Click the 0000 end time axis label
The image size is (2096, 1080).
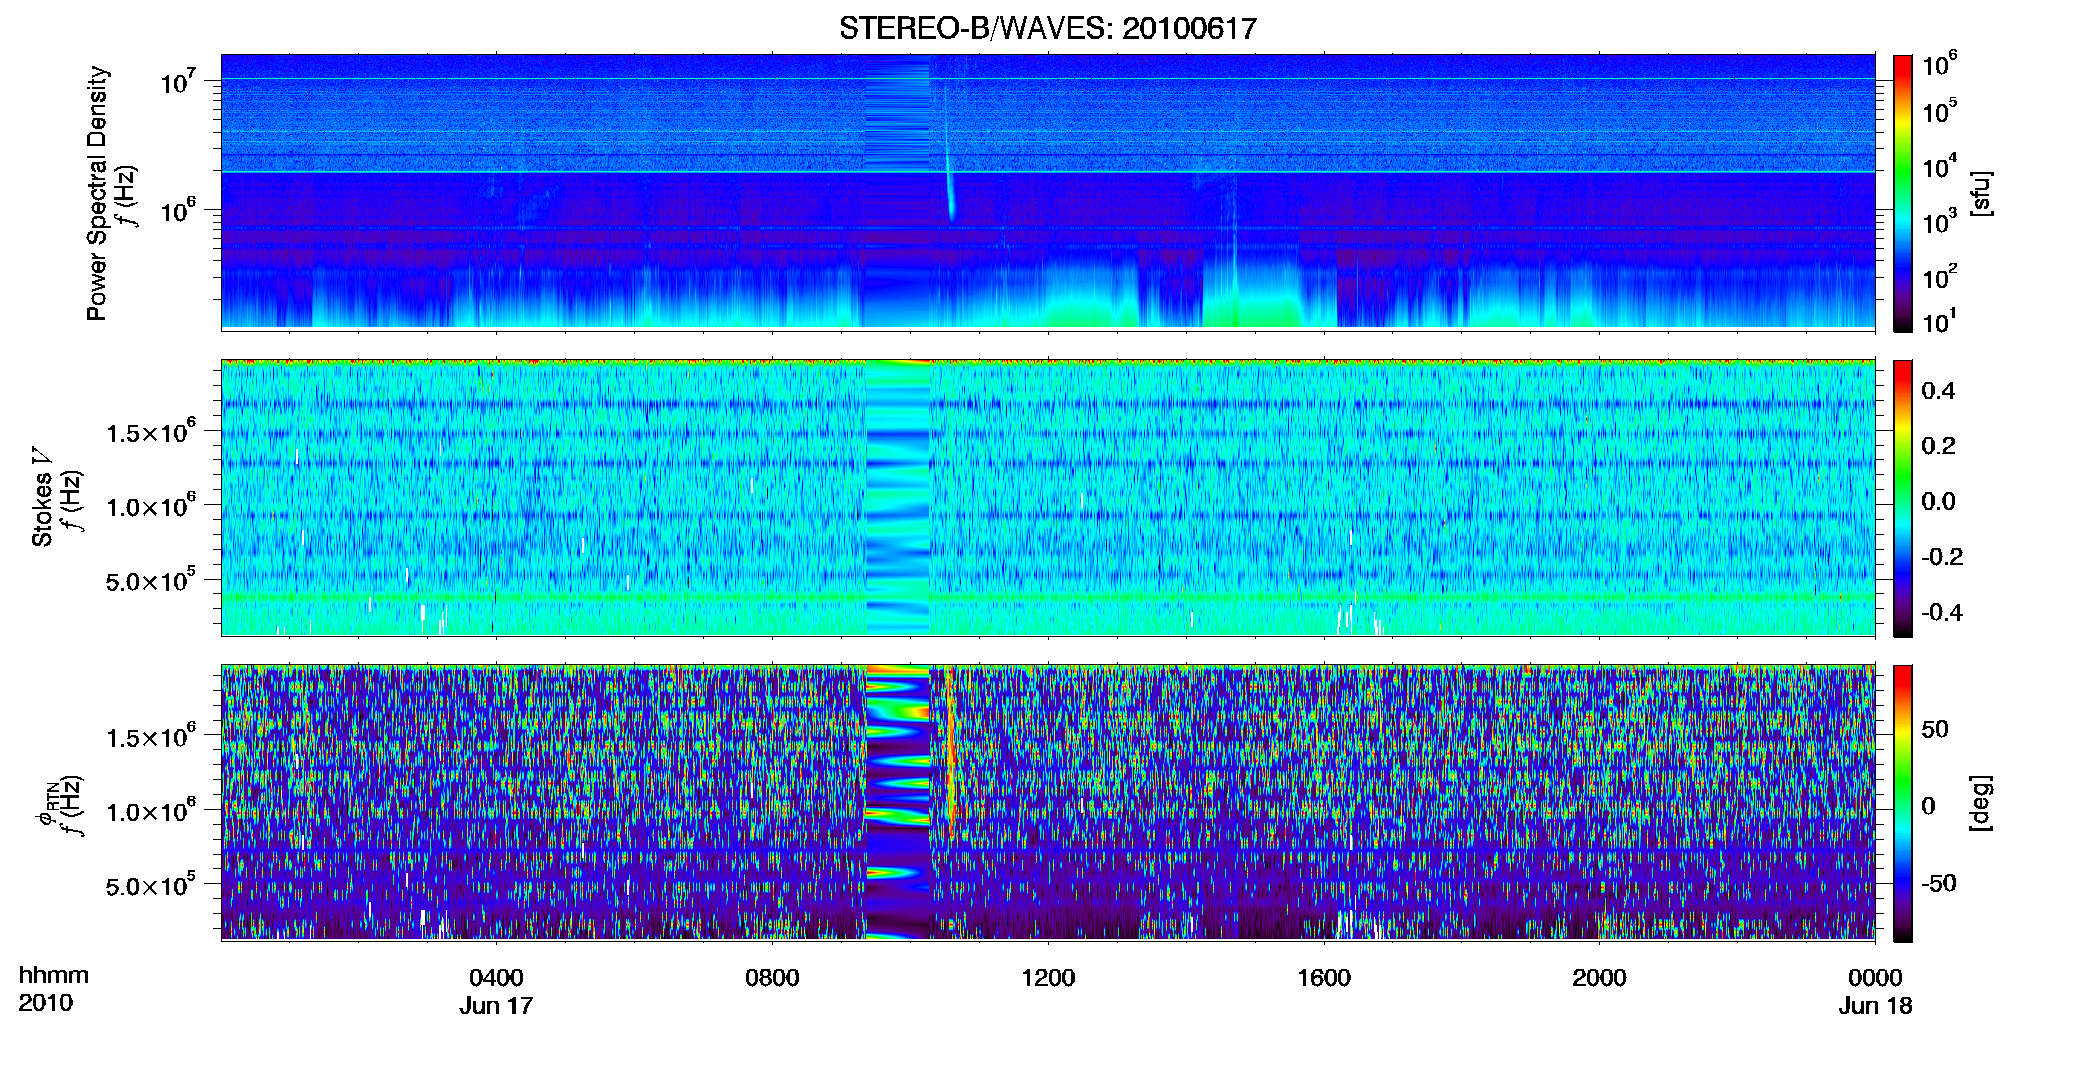pyautogui.click(x=1875, y=977)
